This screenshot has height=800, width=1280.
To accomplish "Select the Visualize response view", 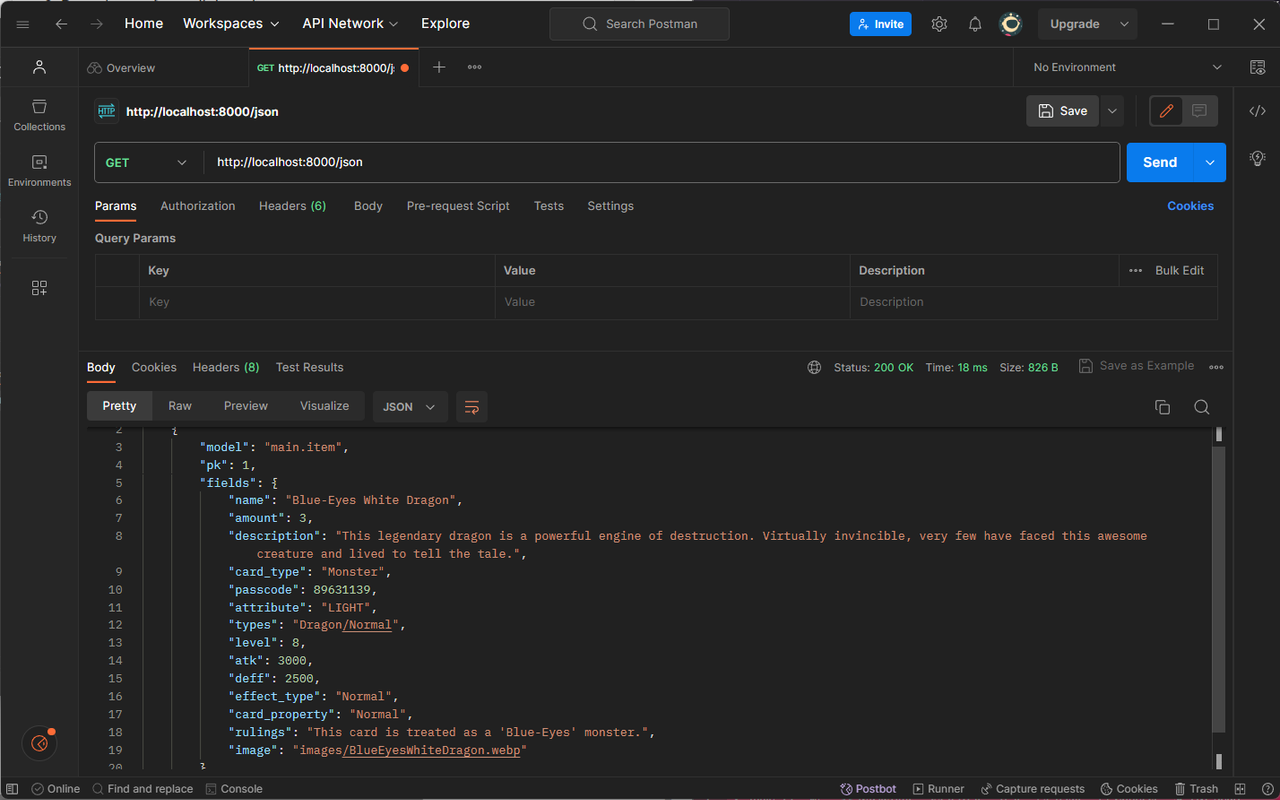I will (x=325, y=406).
